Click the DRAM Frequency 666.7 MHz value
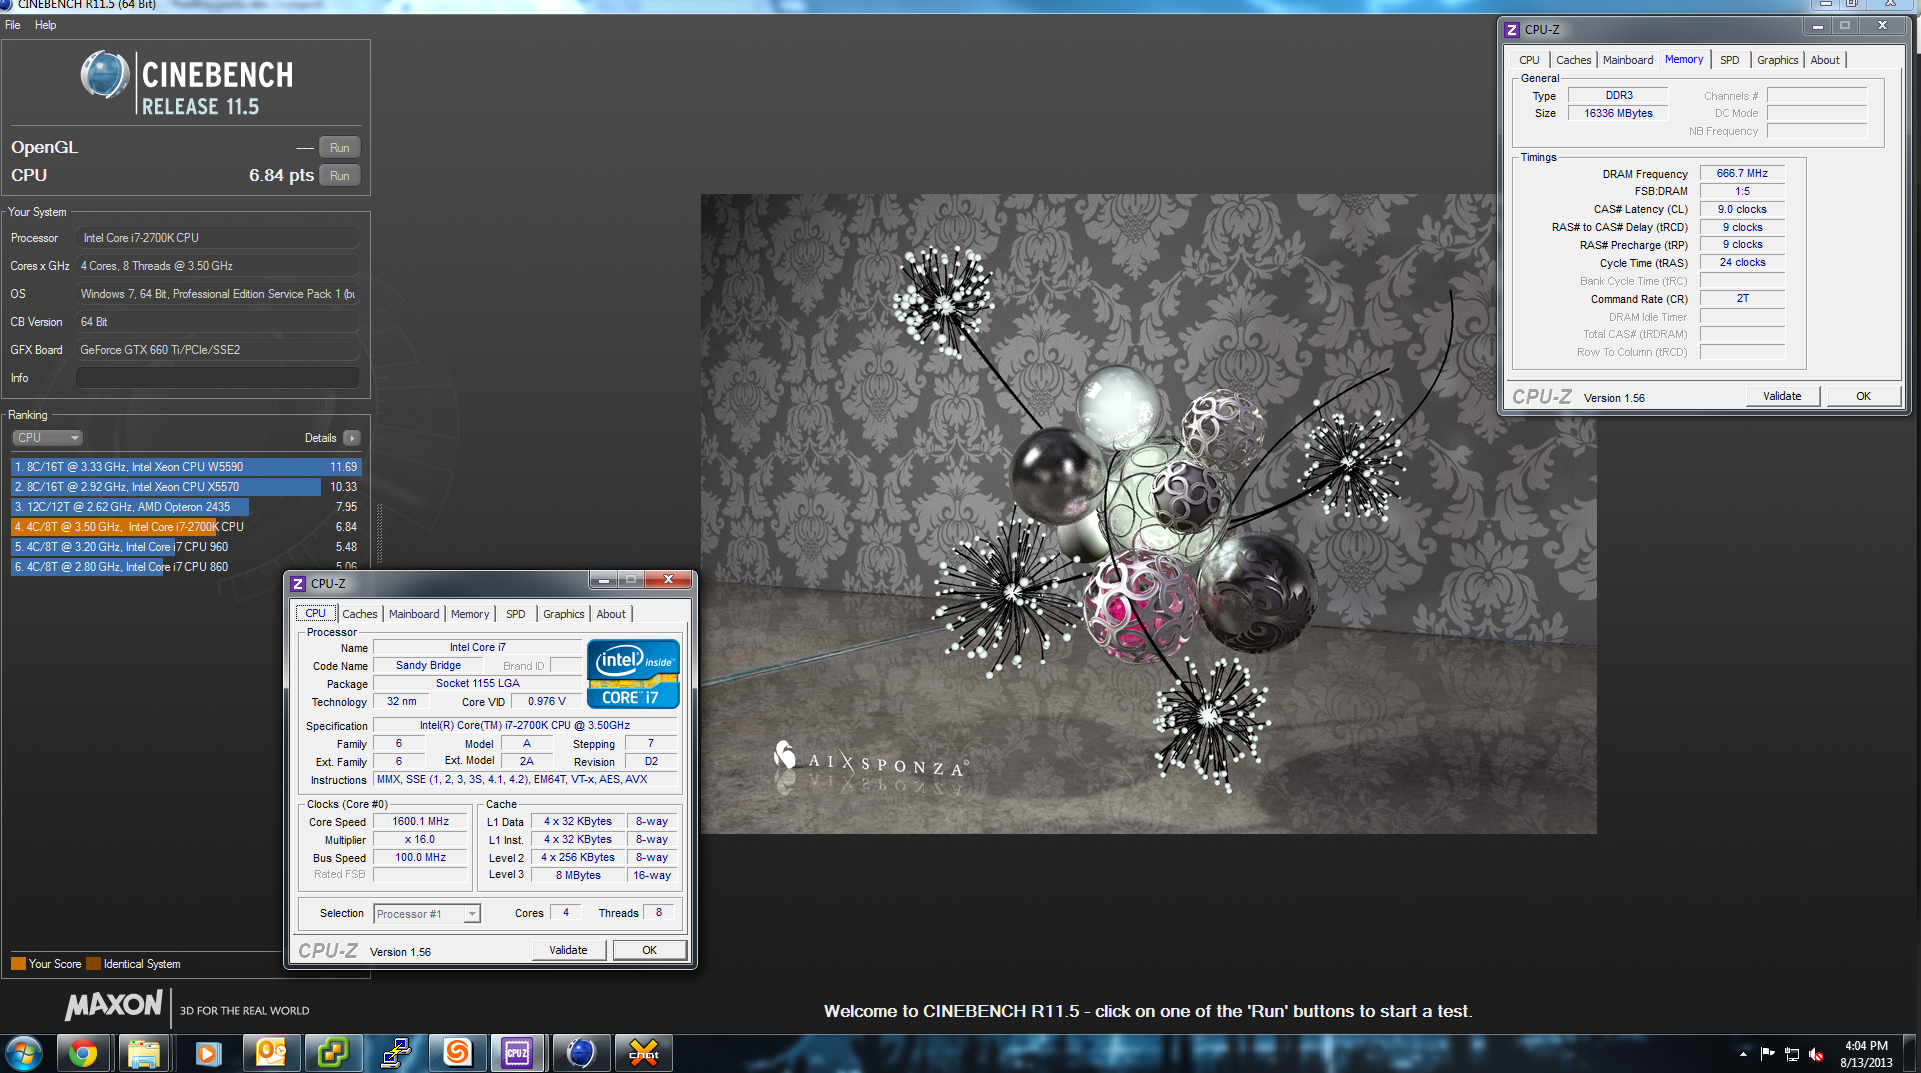1921x1073 pixels. click(x=1742, y=173)
